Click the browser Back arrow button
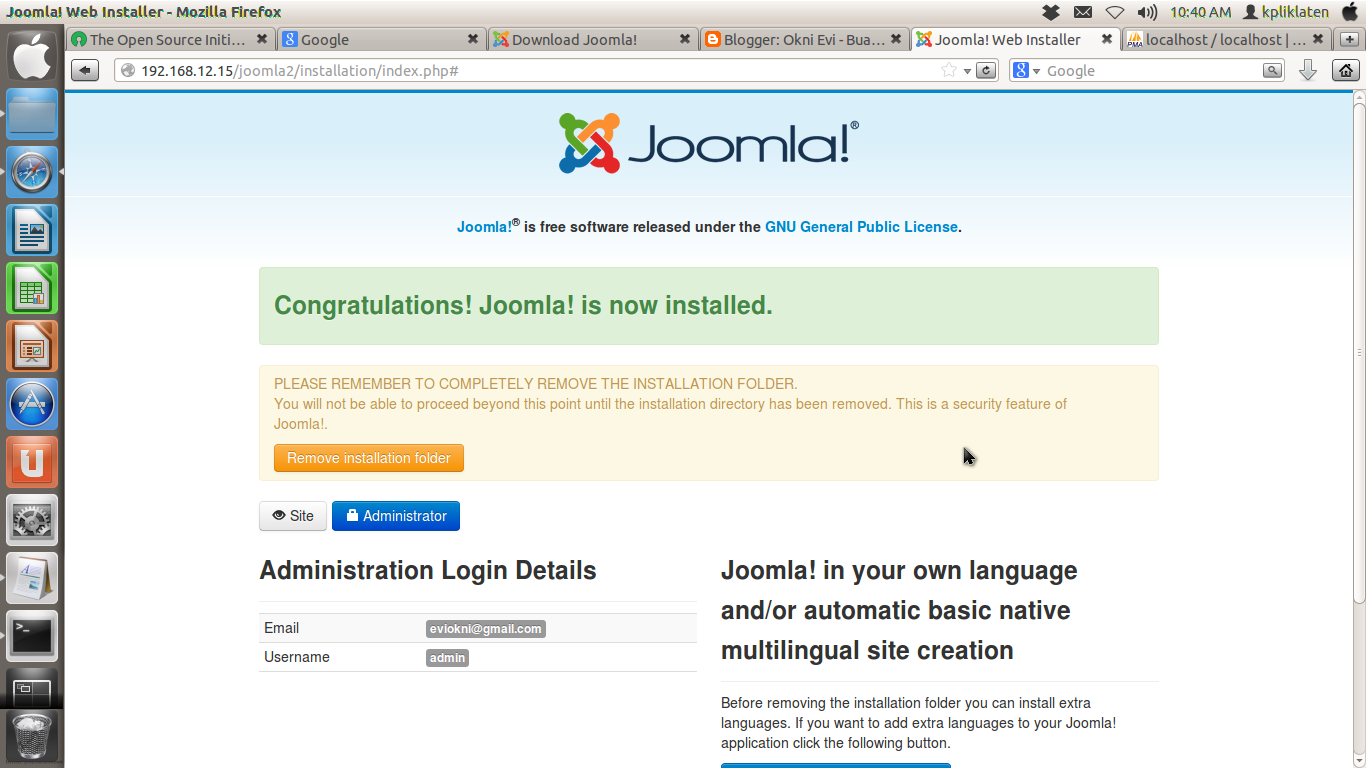 tap(85, 70)
